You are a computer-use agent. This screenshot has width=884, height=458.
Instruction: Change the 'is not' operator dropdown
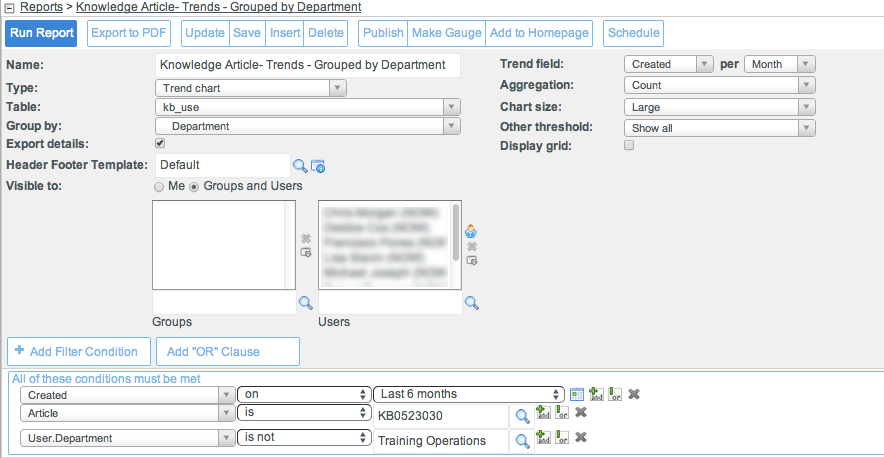click(x=304, y=437)
